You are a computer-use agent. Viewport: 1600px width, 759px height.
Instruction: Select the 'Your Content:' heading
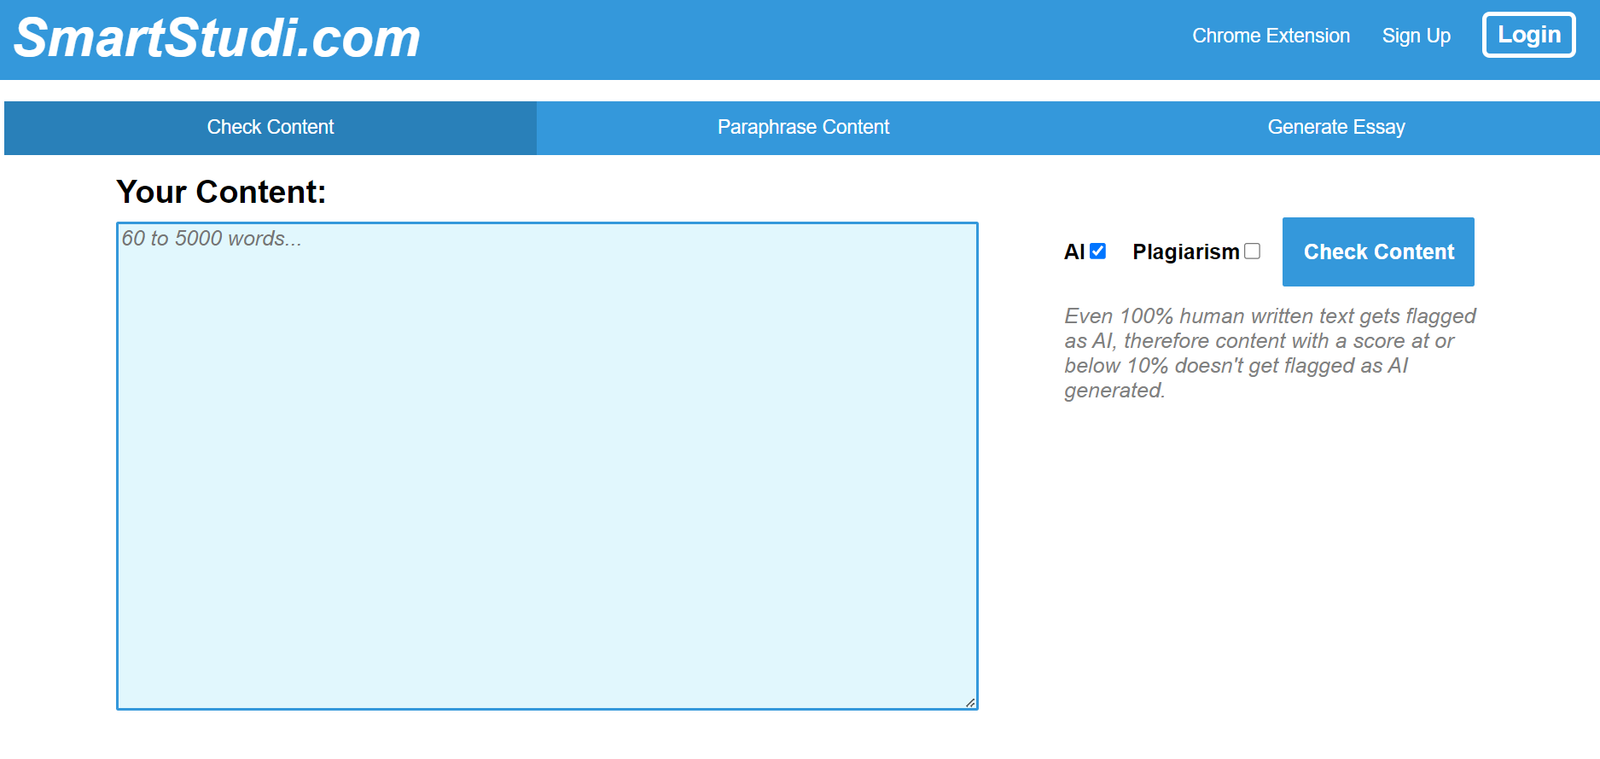[x=221, y=192]
